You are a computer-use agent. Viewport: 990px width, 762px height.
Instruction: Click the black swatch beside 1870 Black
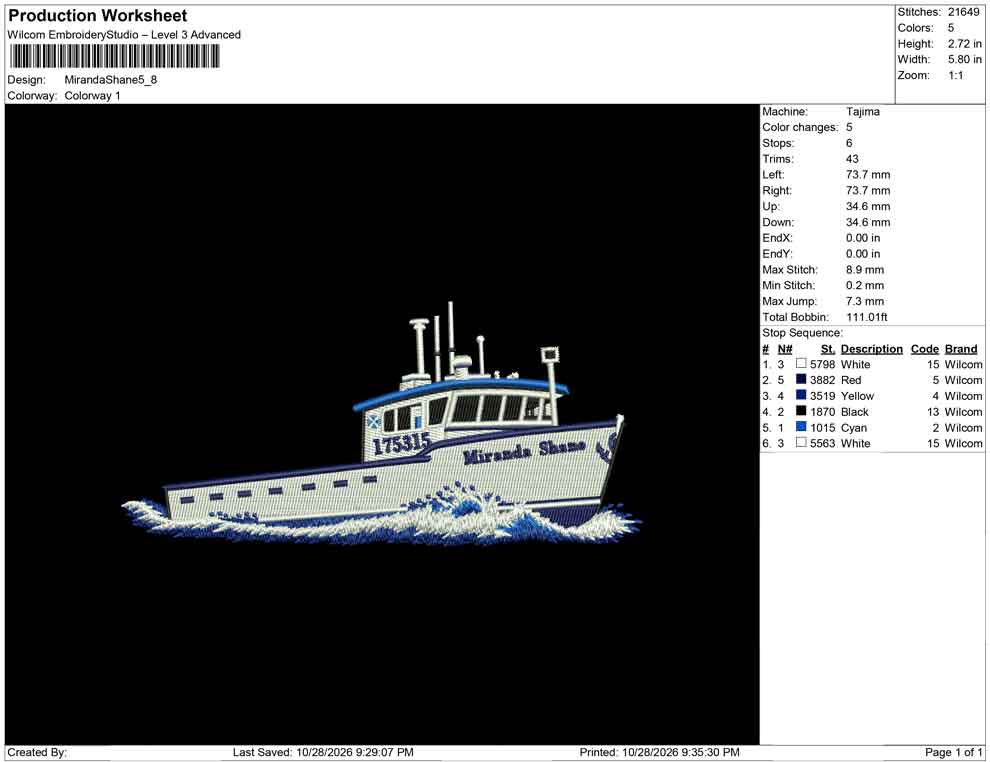point(801,411)
